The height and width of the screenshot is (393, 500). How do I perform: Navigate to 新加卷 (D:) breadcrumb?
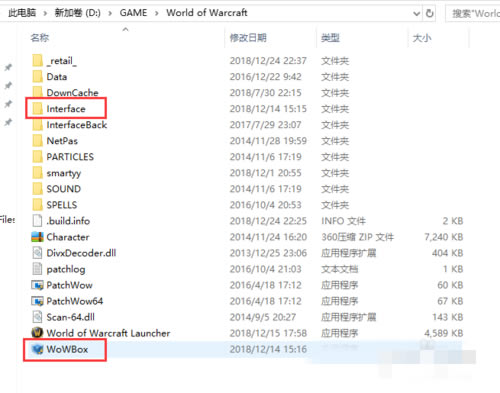pyautogui.click(x=77, y=13)
